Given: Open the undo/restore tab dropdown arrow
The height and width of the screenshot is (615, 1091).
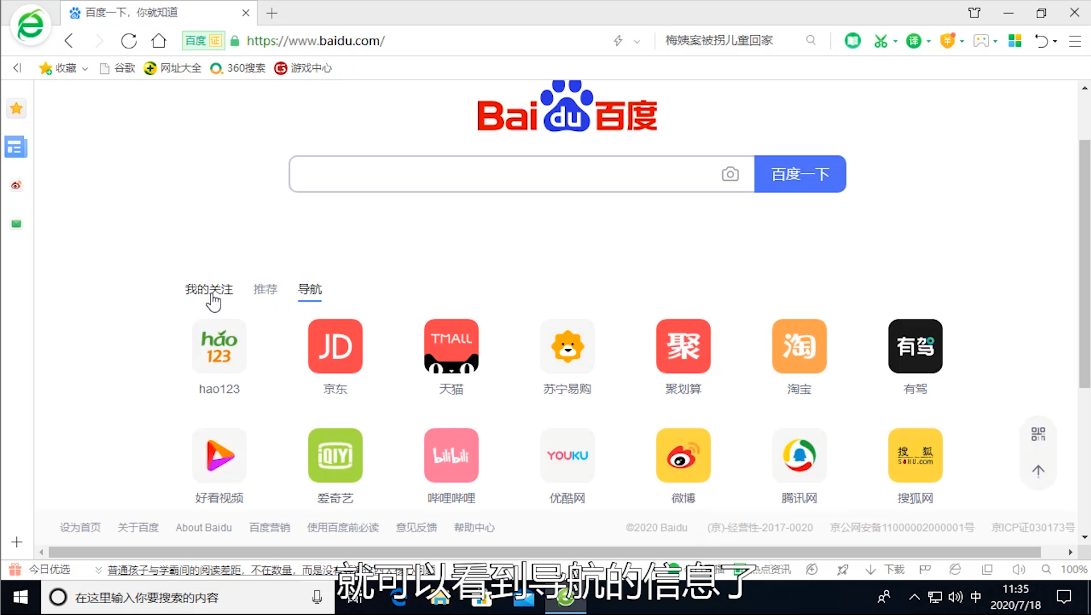Looking at the screenshot, I should 1056,42.
